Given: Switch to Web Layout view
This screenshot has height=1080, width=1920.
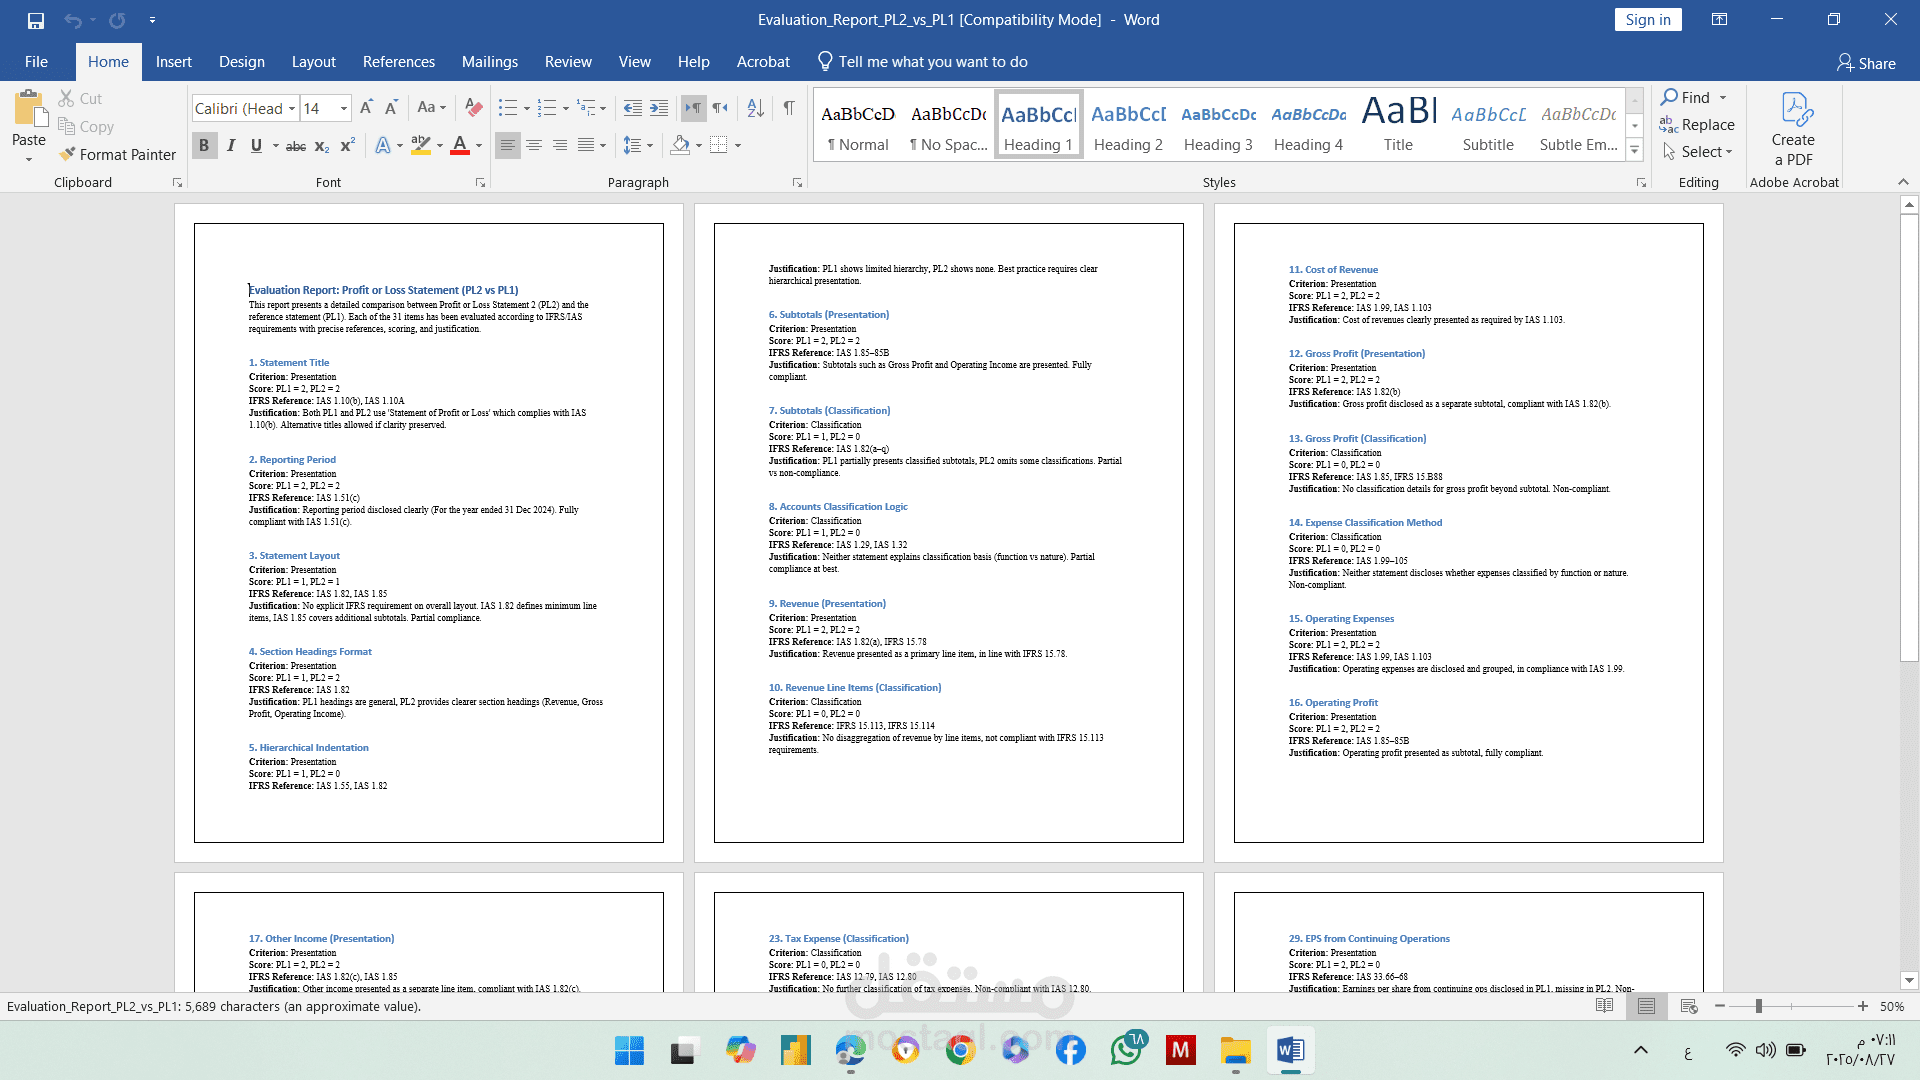Looking at the screenshot, I should tap(1689, 1006).
